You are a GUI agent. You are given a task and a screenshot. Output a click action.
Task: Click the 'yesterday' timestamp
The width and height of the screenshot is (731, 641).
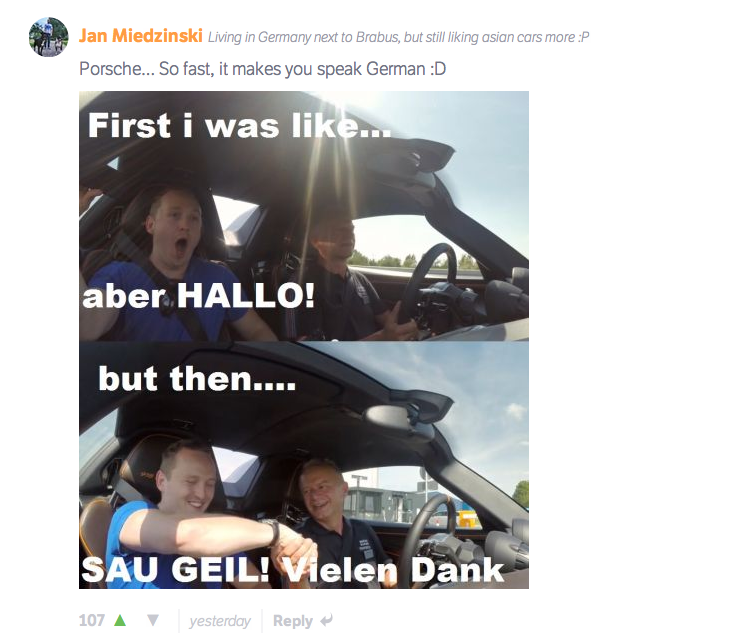point(220,621)
